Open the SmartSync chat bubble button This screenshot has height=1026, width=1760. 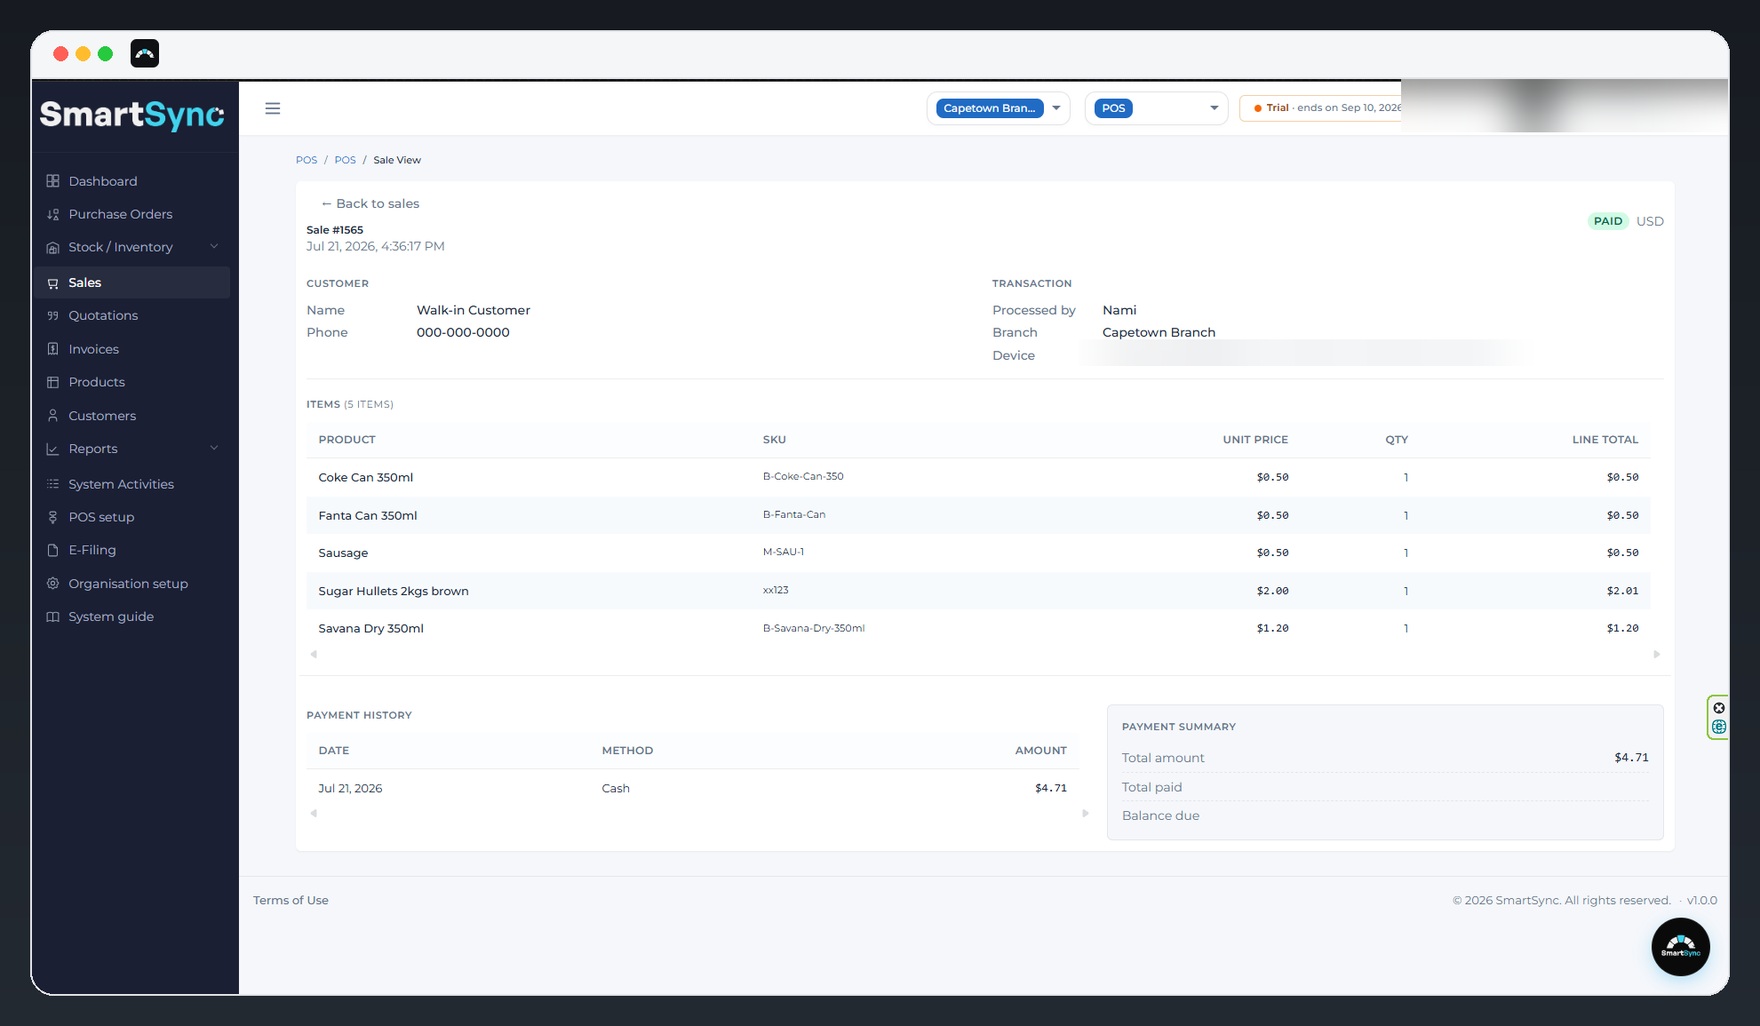click(x=1680, y=947)
